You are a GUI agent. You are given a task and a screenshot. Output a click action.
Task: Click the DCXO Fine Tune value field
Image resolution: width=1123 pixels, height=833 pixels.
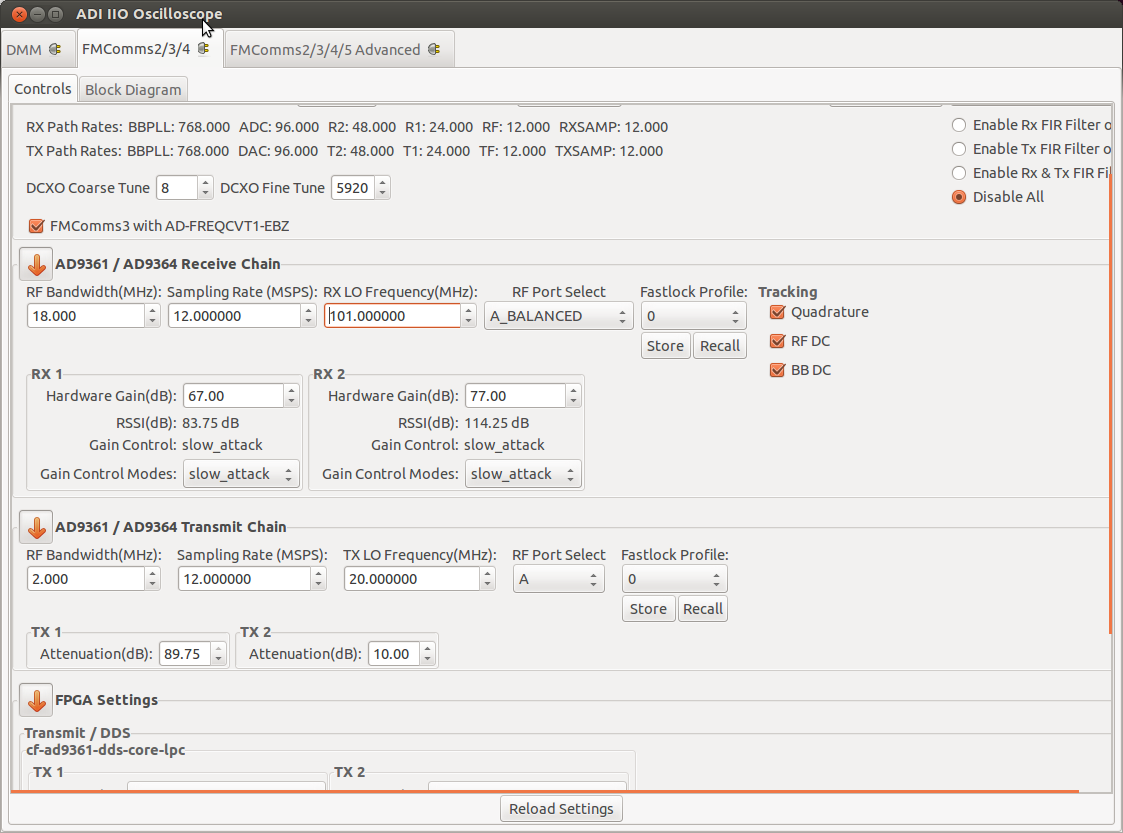(352, 188)
